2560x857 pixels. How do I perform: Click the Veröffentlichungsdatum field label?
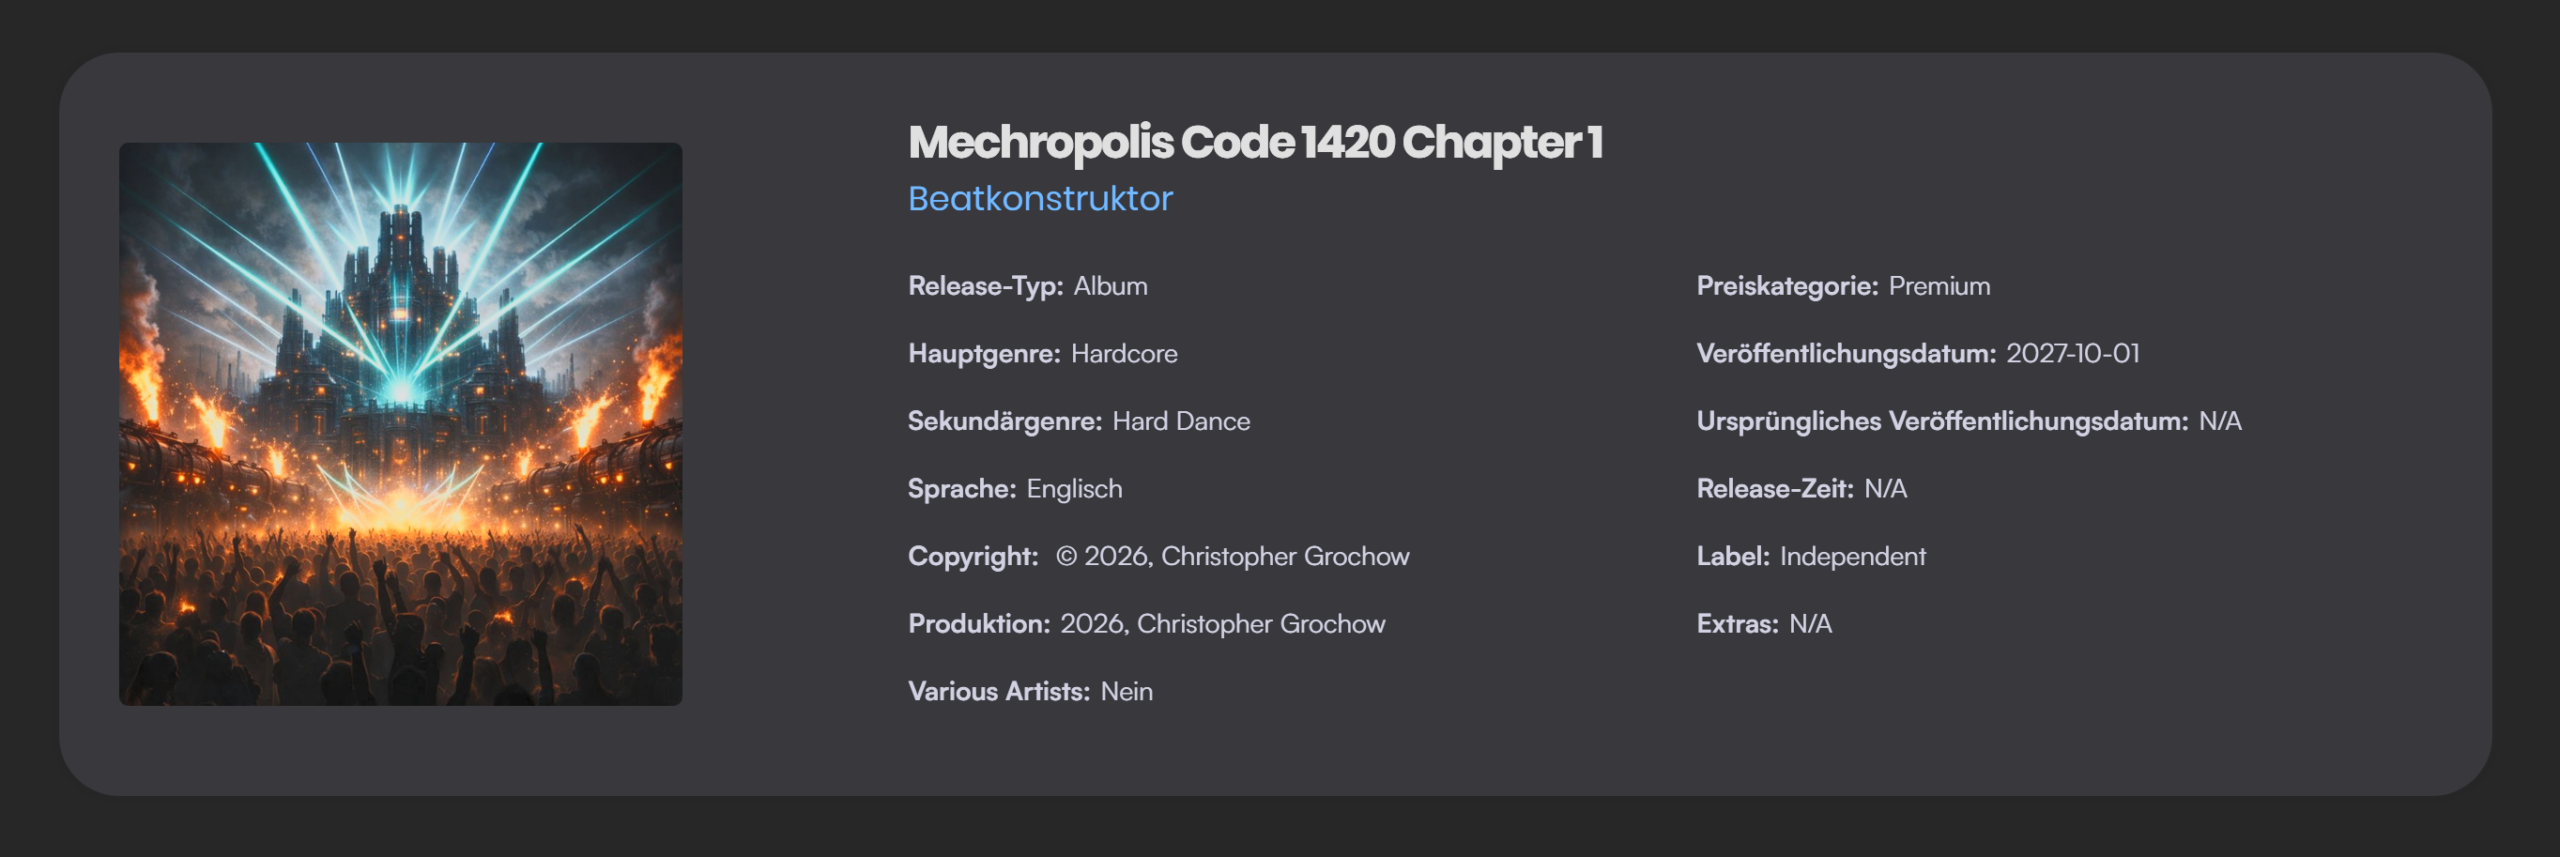pyautogui.click(x=1846, y=354)
